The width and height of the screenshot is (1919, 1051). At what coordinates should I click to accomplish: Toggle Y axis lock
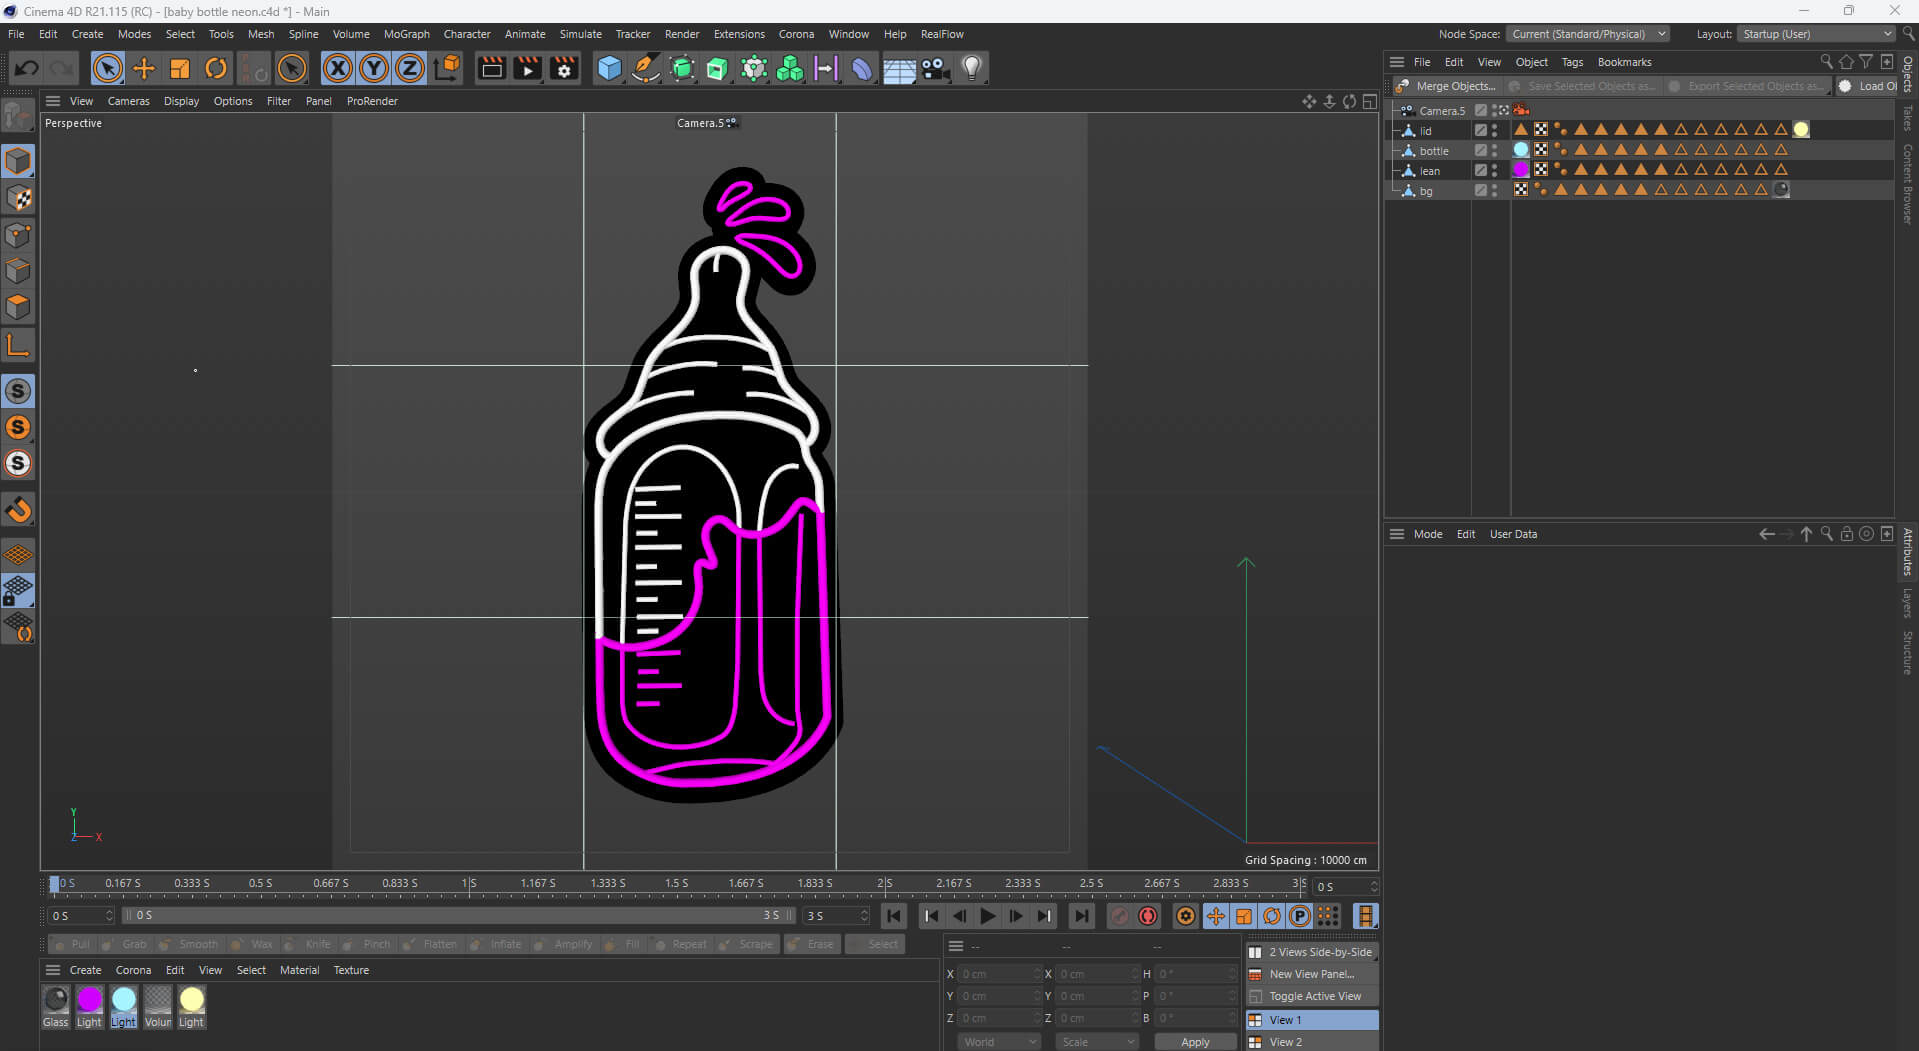[374, 68]
